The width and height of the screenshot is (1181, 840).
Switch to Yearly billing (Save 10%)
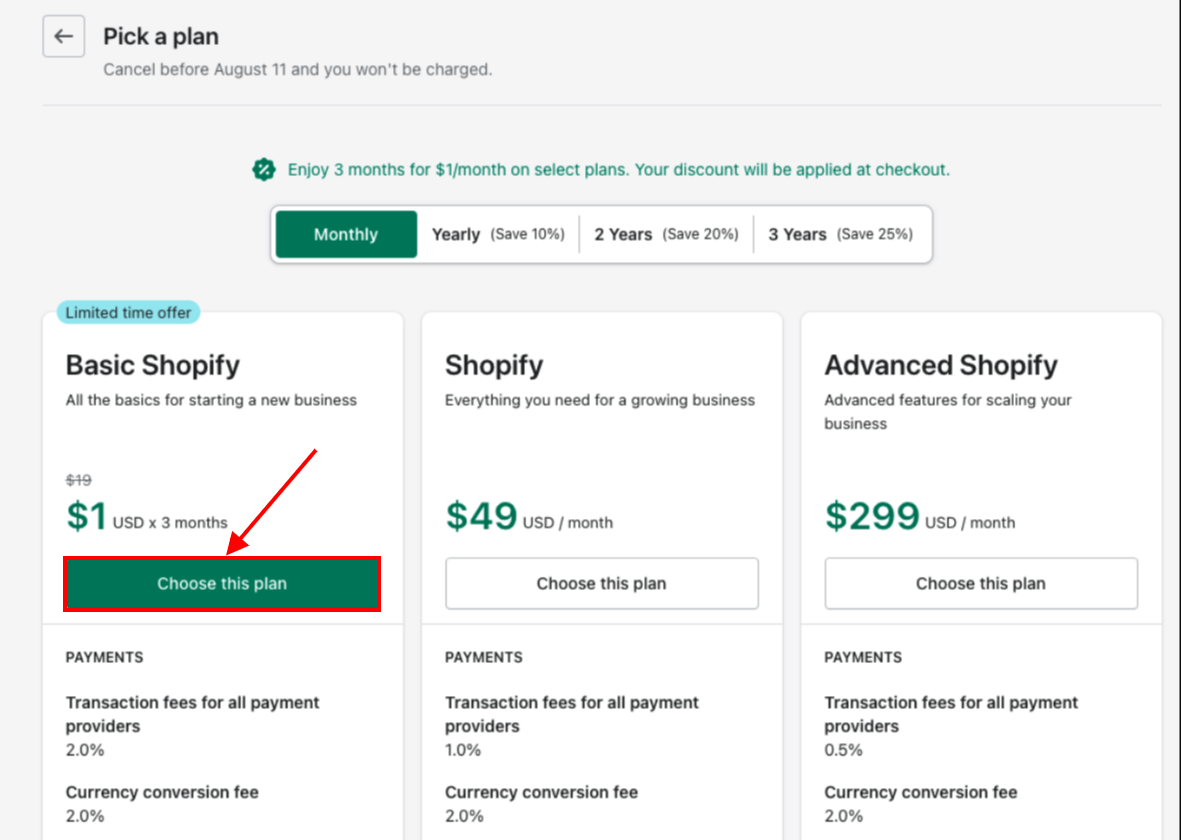click(498, 234)
